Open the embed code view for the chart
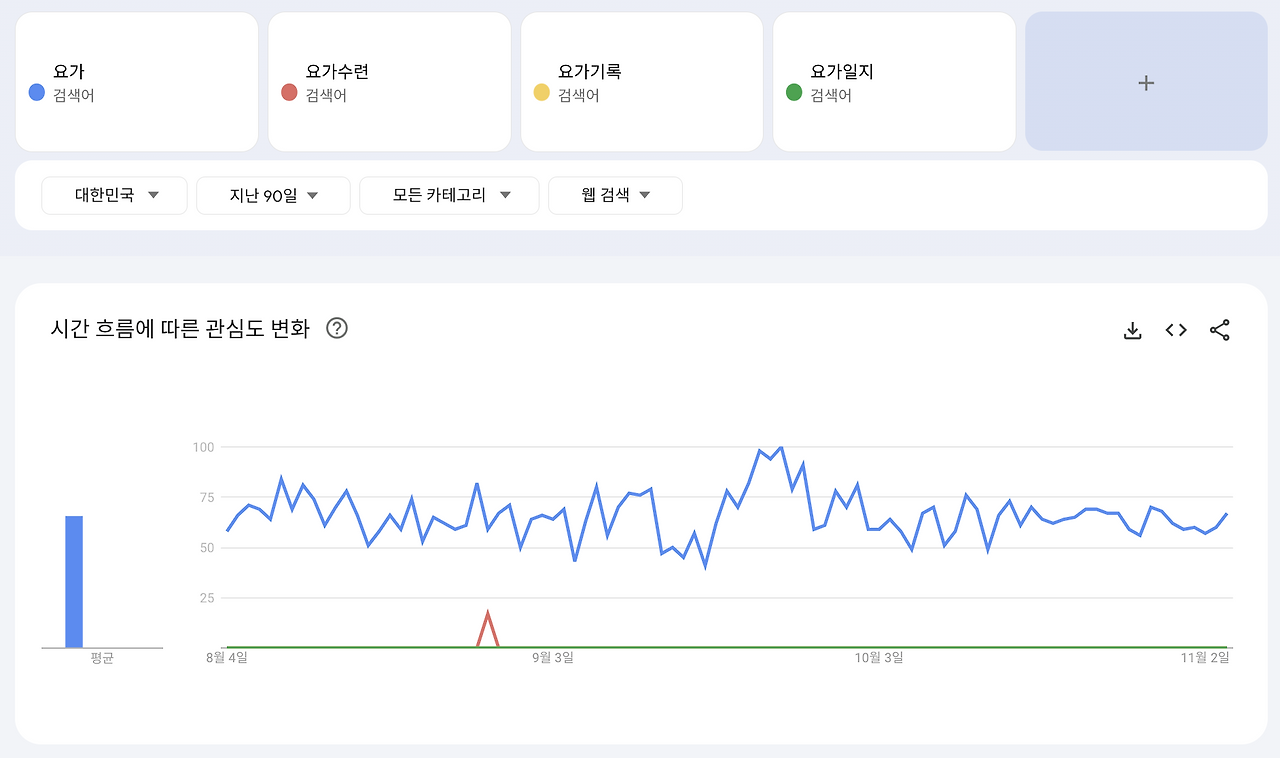This screenshot has width=1280, height=758. pos(1175,329)
